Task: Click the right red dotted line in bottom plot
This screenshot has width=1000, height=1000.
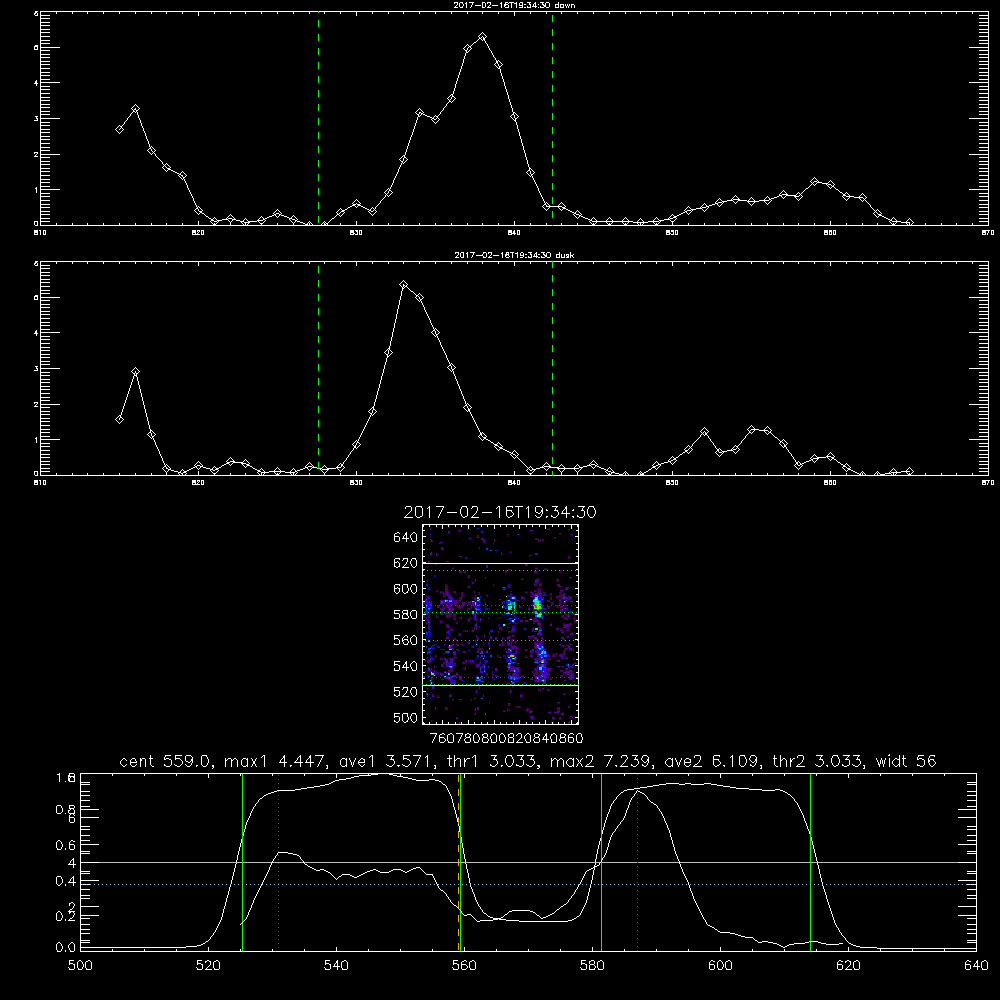Action: pos(637,862)
